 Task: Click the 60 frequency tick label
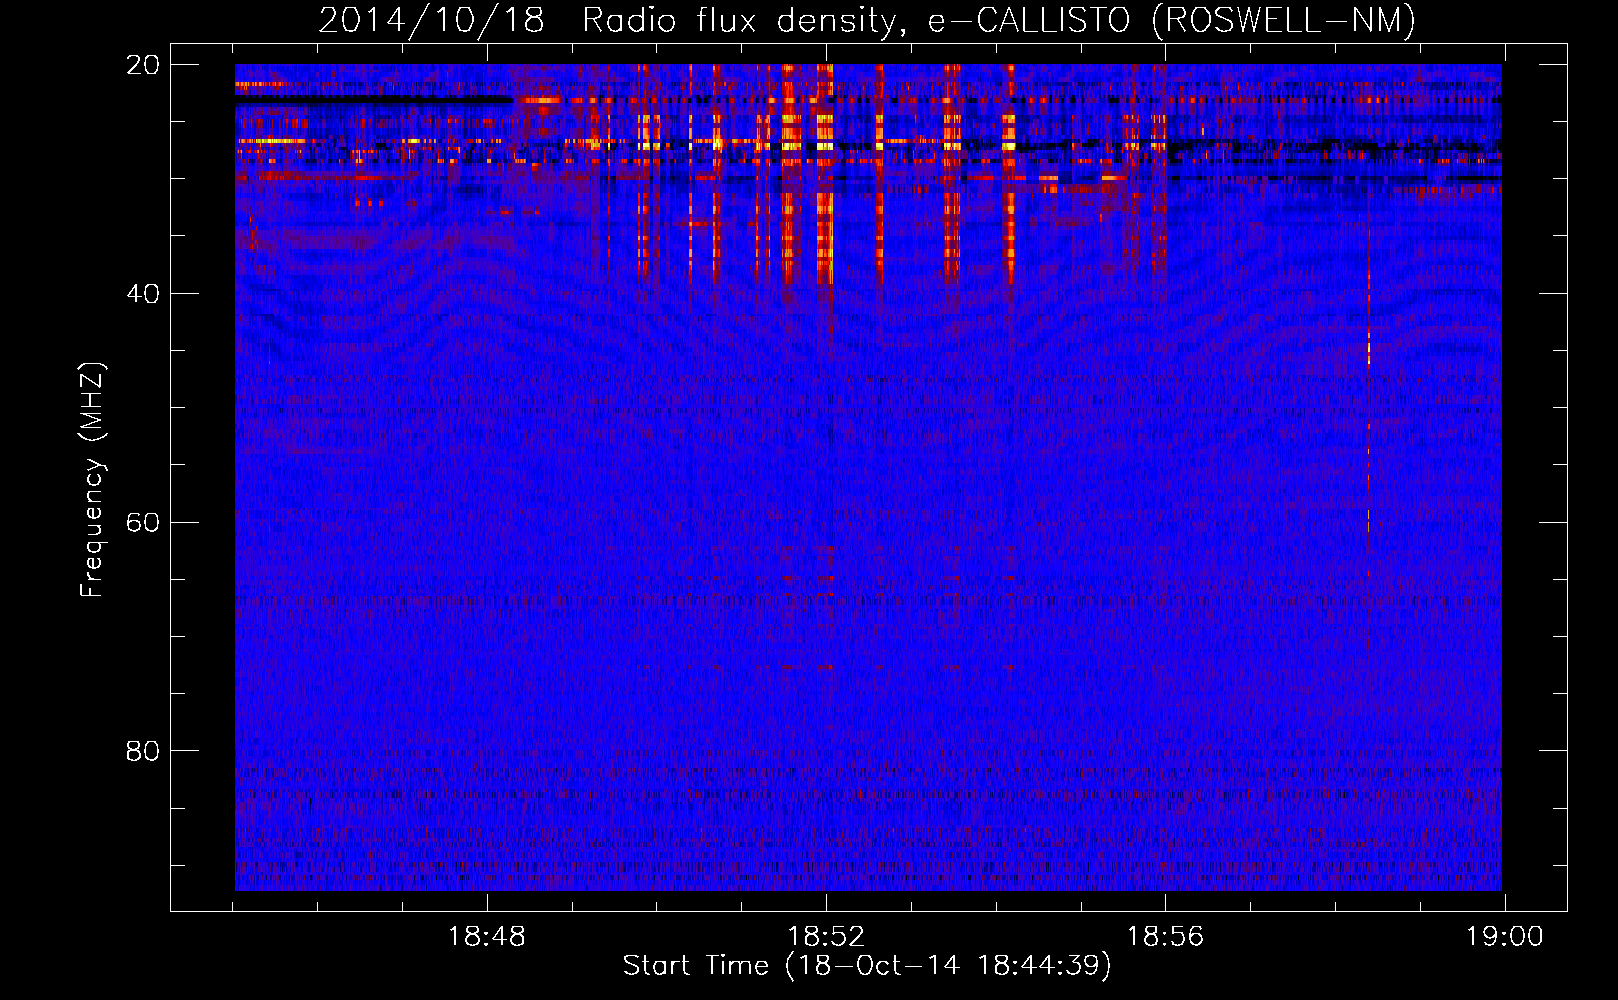tap(142, 522)
